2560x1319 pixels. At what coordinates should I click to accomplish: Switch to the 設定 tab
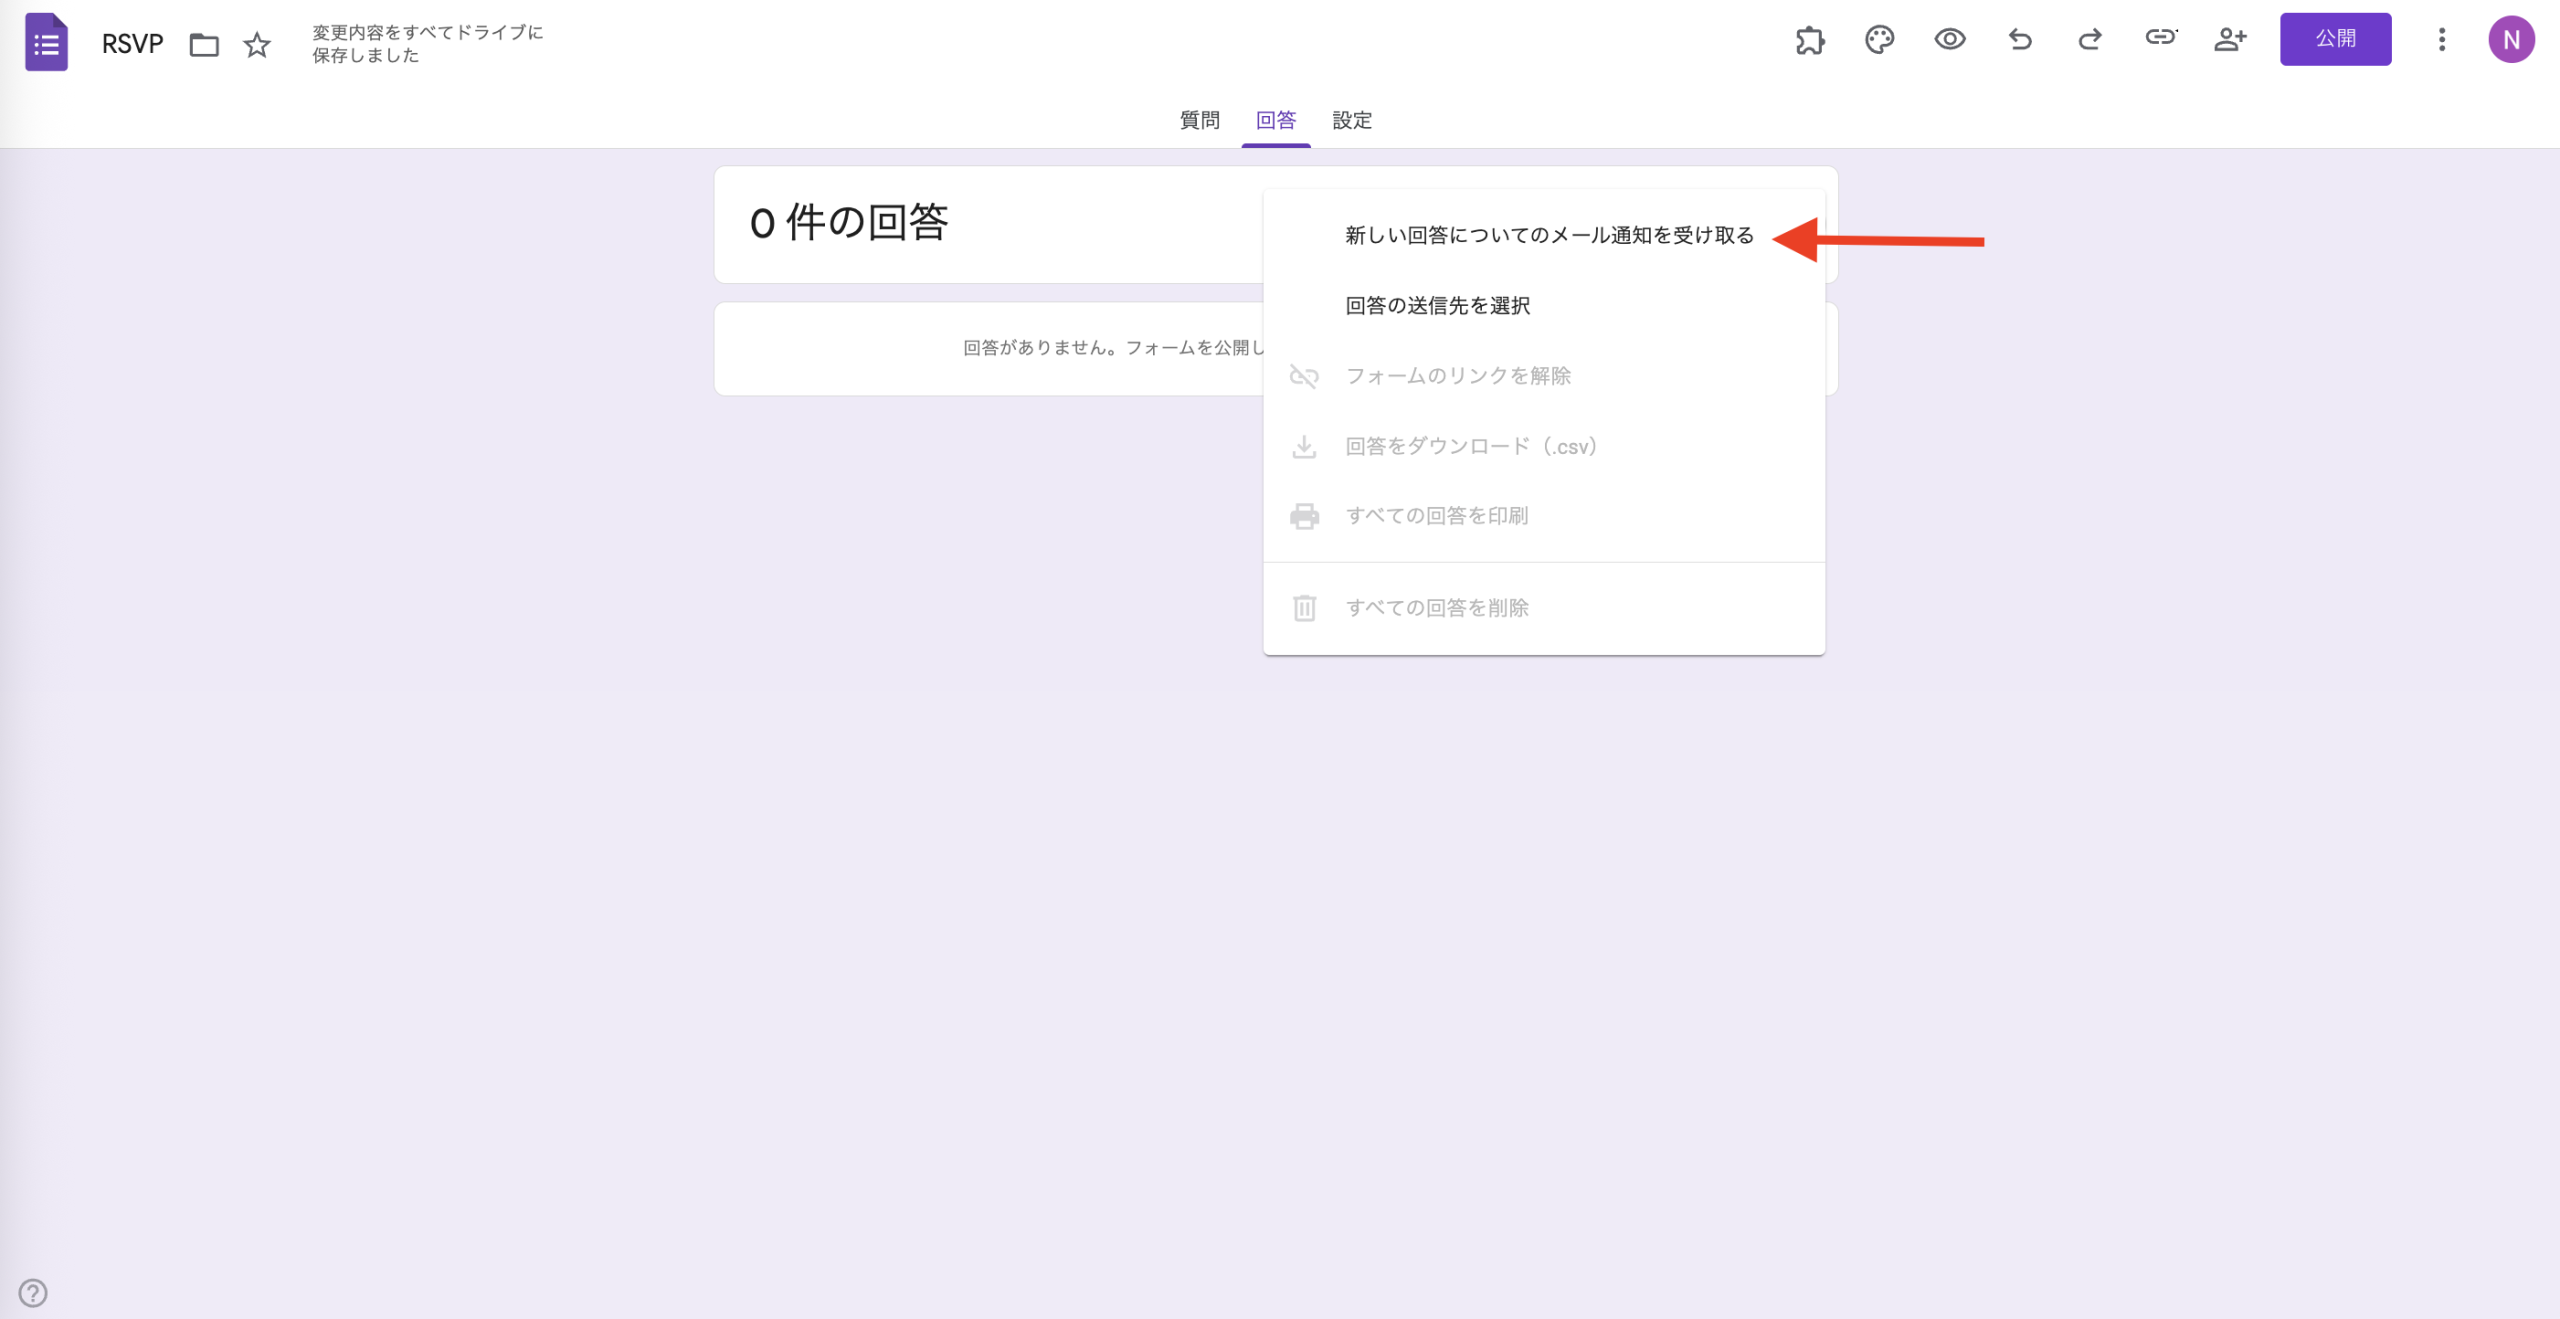(1352, 120)
